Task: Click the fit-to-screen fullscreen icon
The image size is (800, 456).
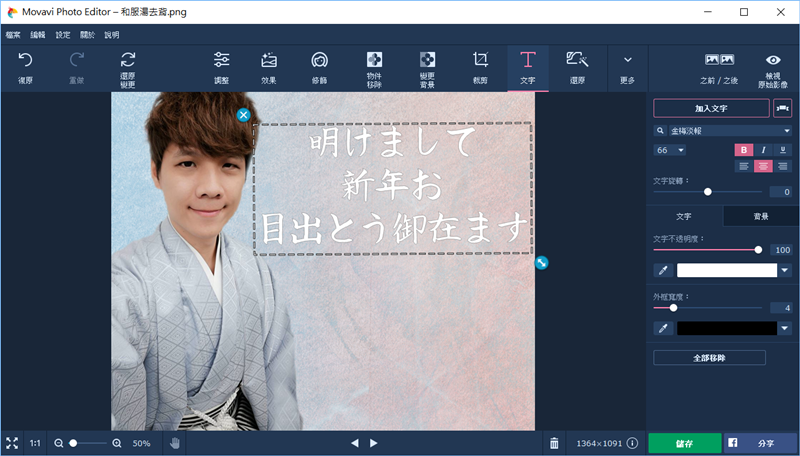Action: pos(12,443)
